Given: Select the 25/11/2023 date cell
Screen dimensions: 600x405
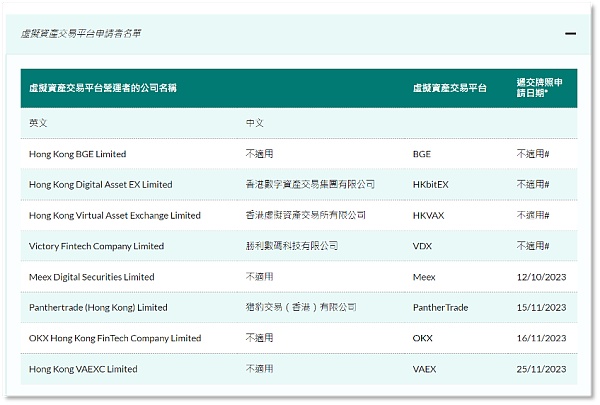Looking at the screenshot, I should coord(541,369).
